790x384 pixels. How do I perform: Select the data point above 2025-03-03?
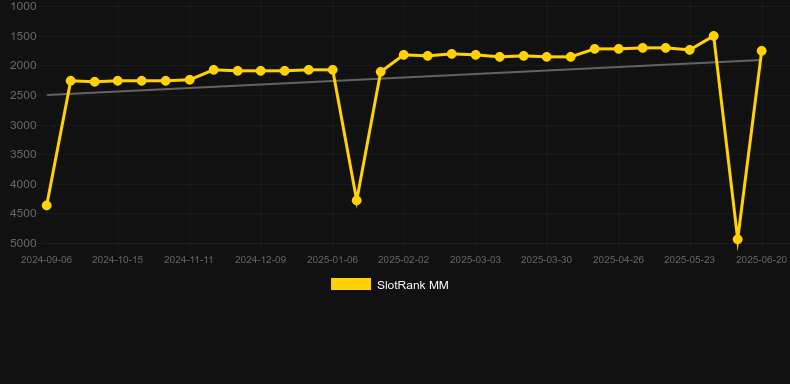click(475, 55)
